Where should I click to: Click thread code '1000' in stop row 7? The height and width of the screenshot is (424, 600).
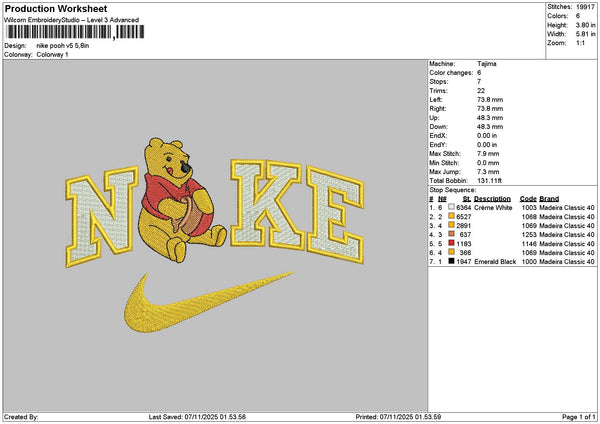click(x=529, y=262)
